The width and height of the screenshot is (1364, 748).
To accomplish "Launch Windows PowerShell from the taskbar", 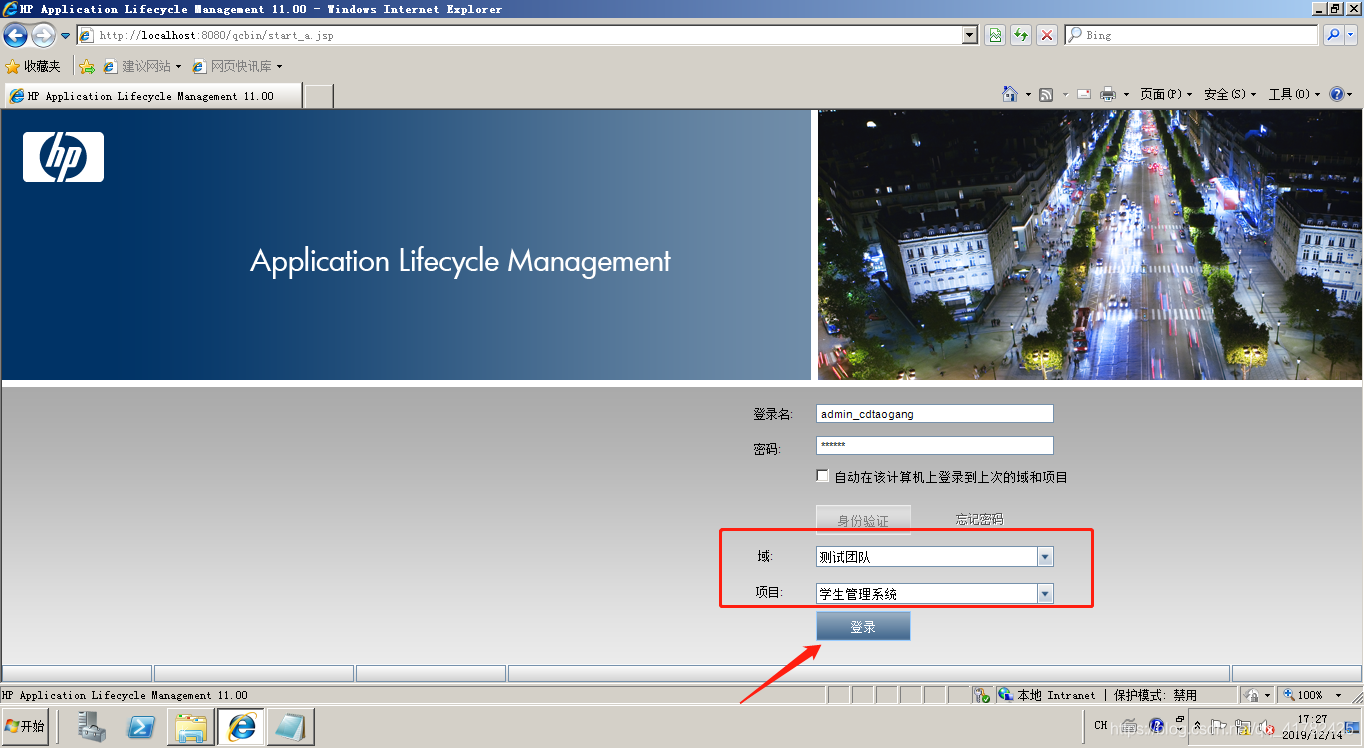I will 141,726.
